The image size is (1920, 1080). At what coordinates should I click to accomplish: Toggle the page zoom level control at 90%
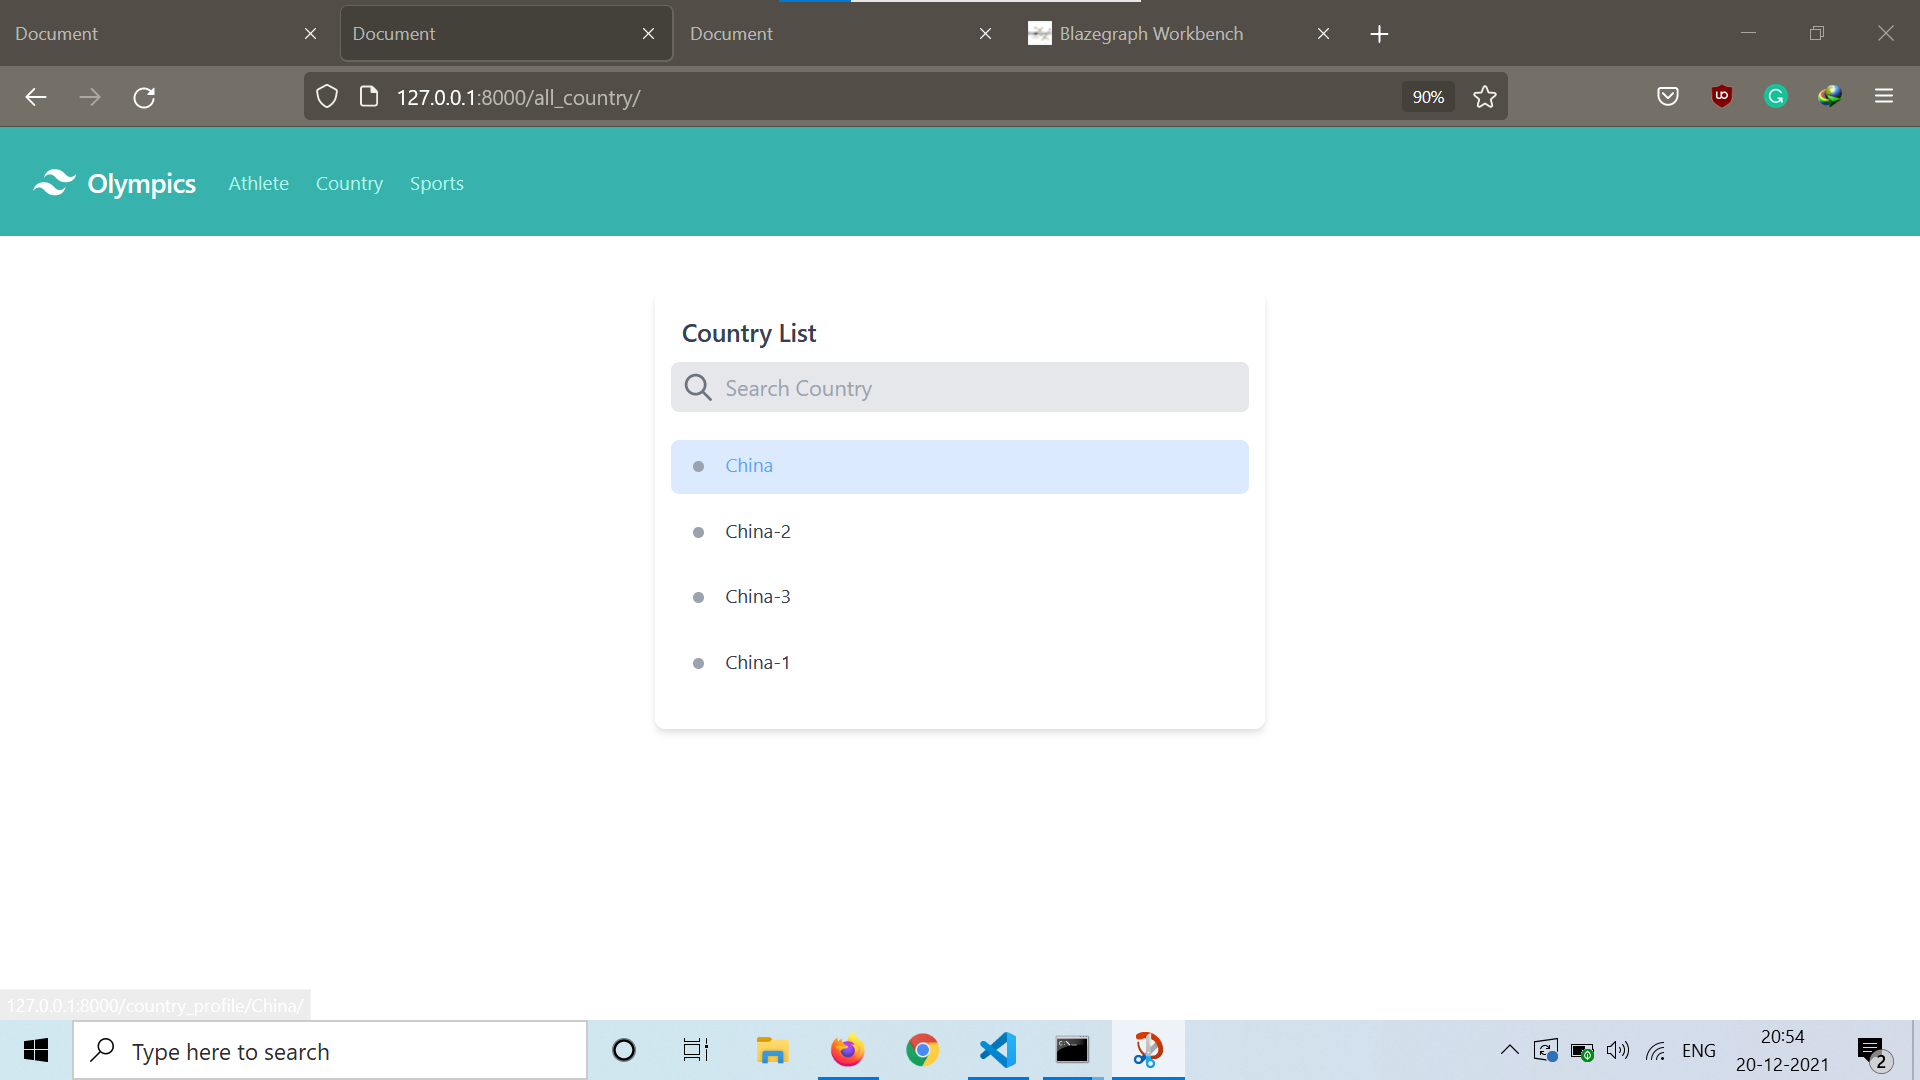1428,96
